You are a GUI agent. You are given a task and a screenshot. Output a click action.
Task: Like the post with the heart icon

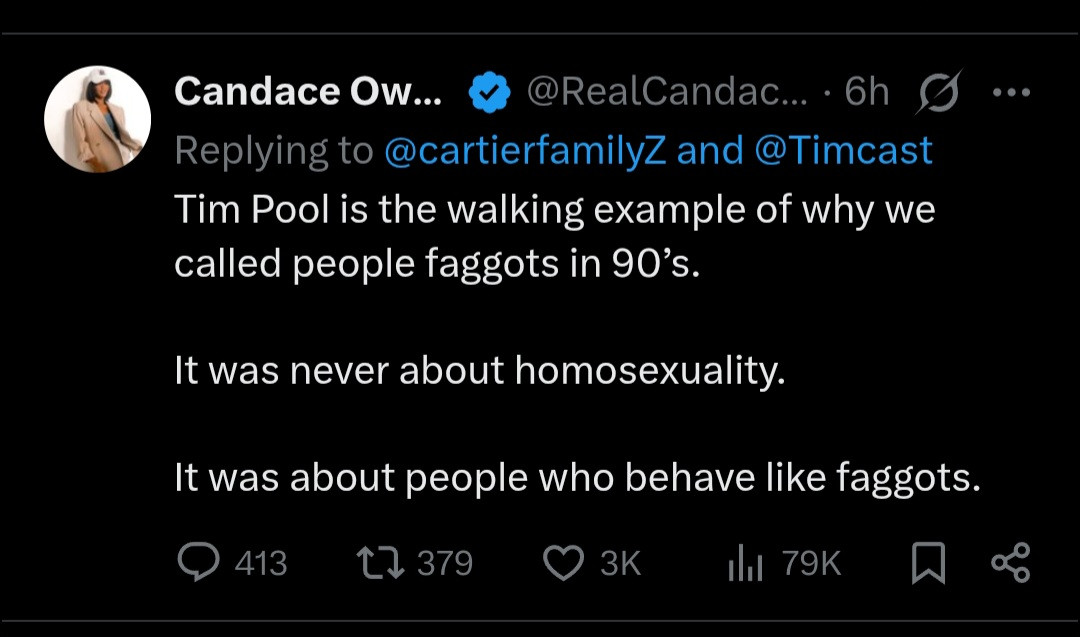click(x=563, y=563)
